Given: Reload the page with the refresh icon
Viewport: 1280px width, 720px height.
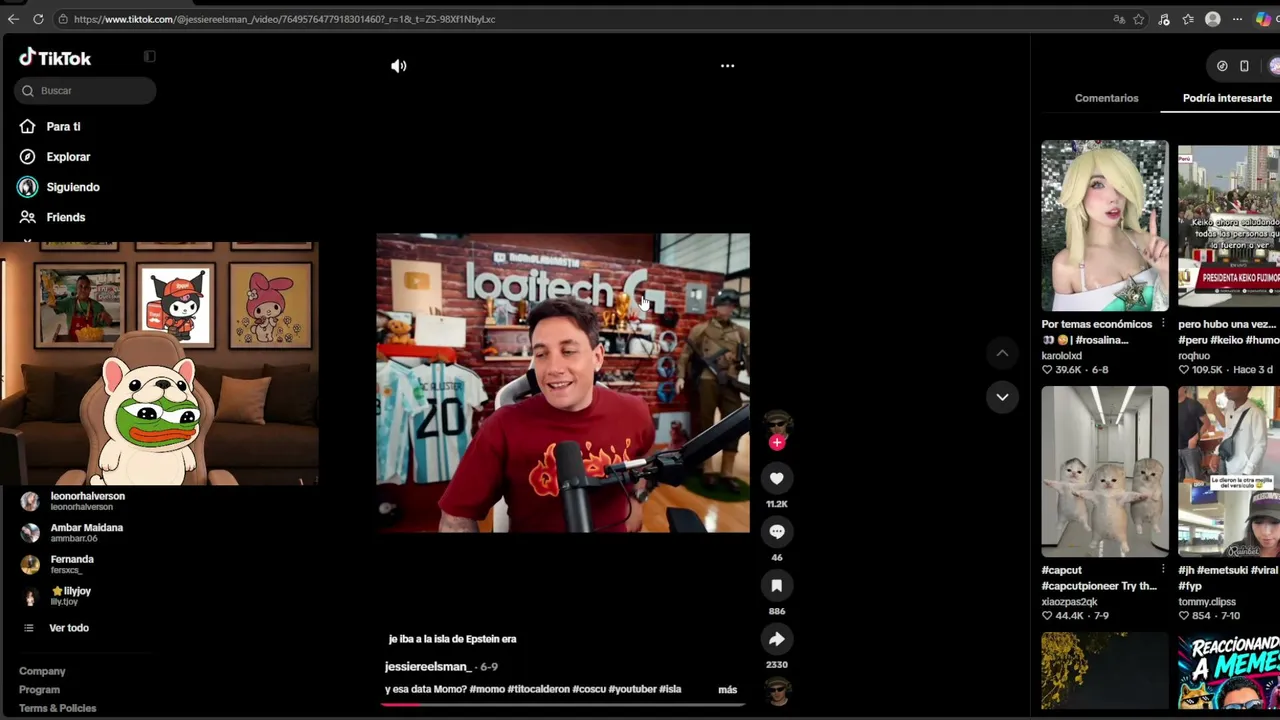Looking at the screenshot, I should (38, 19).
